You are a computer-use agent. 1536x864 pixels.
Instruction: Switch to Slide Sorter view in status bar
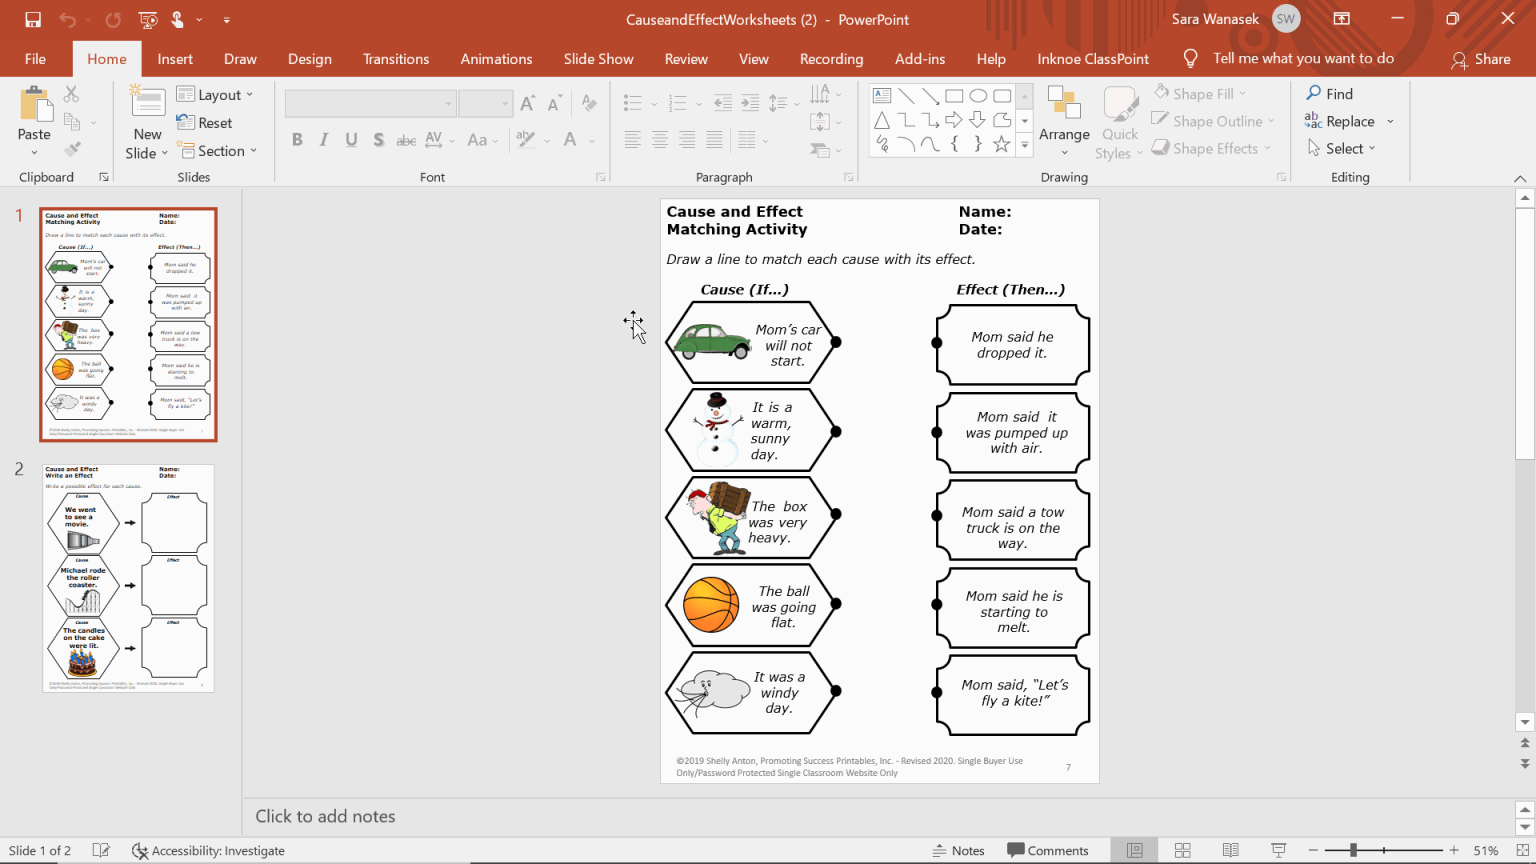click(x=1181, y=850)
